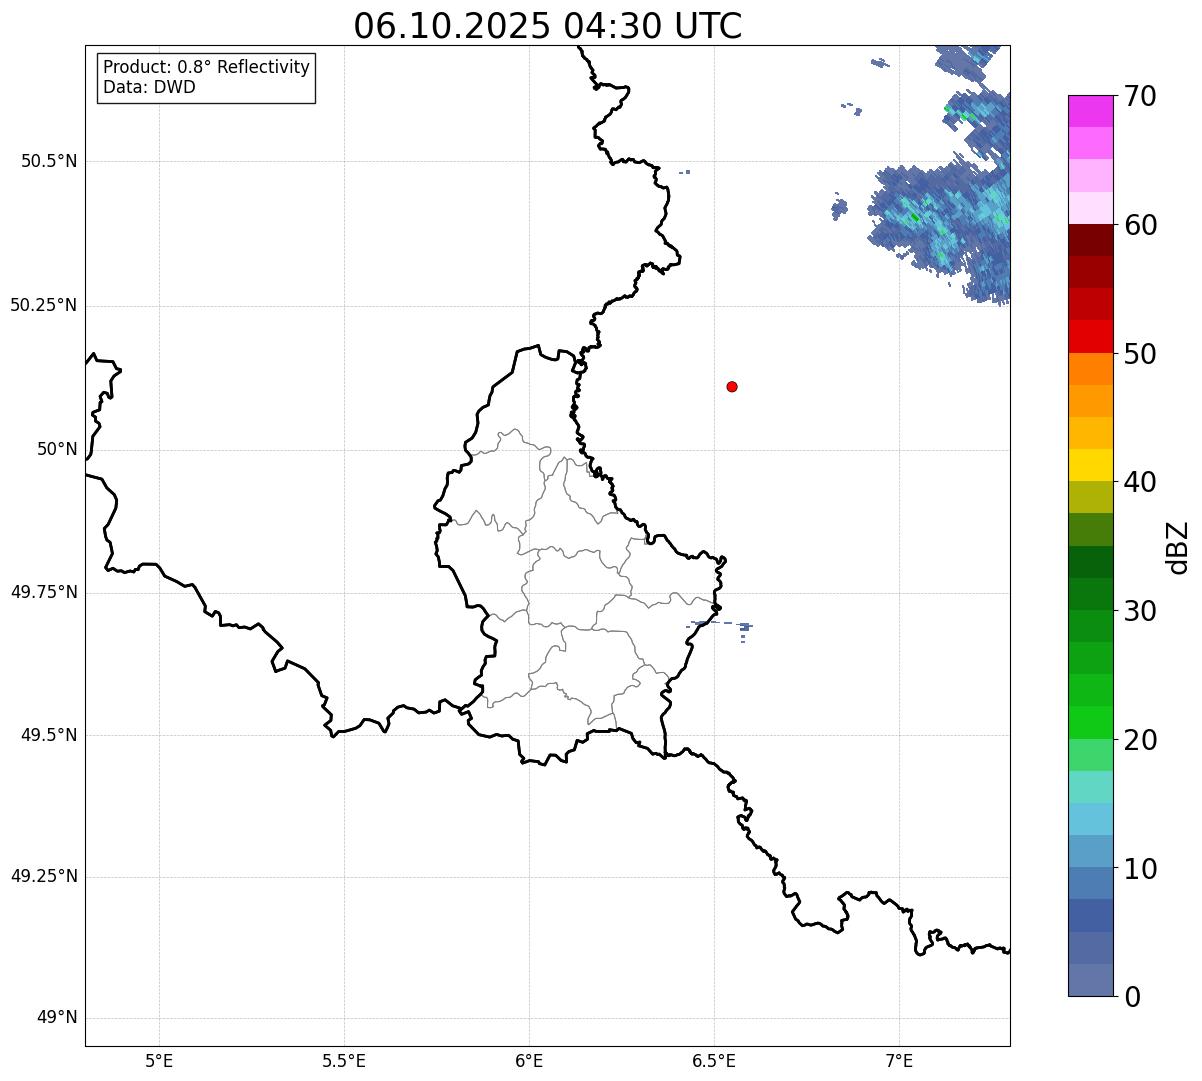1202x1081 pixels.
Task: Pick the bright green swatch above 20 dBZ
Action: (1091, 722)
